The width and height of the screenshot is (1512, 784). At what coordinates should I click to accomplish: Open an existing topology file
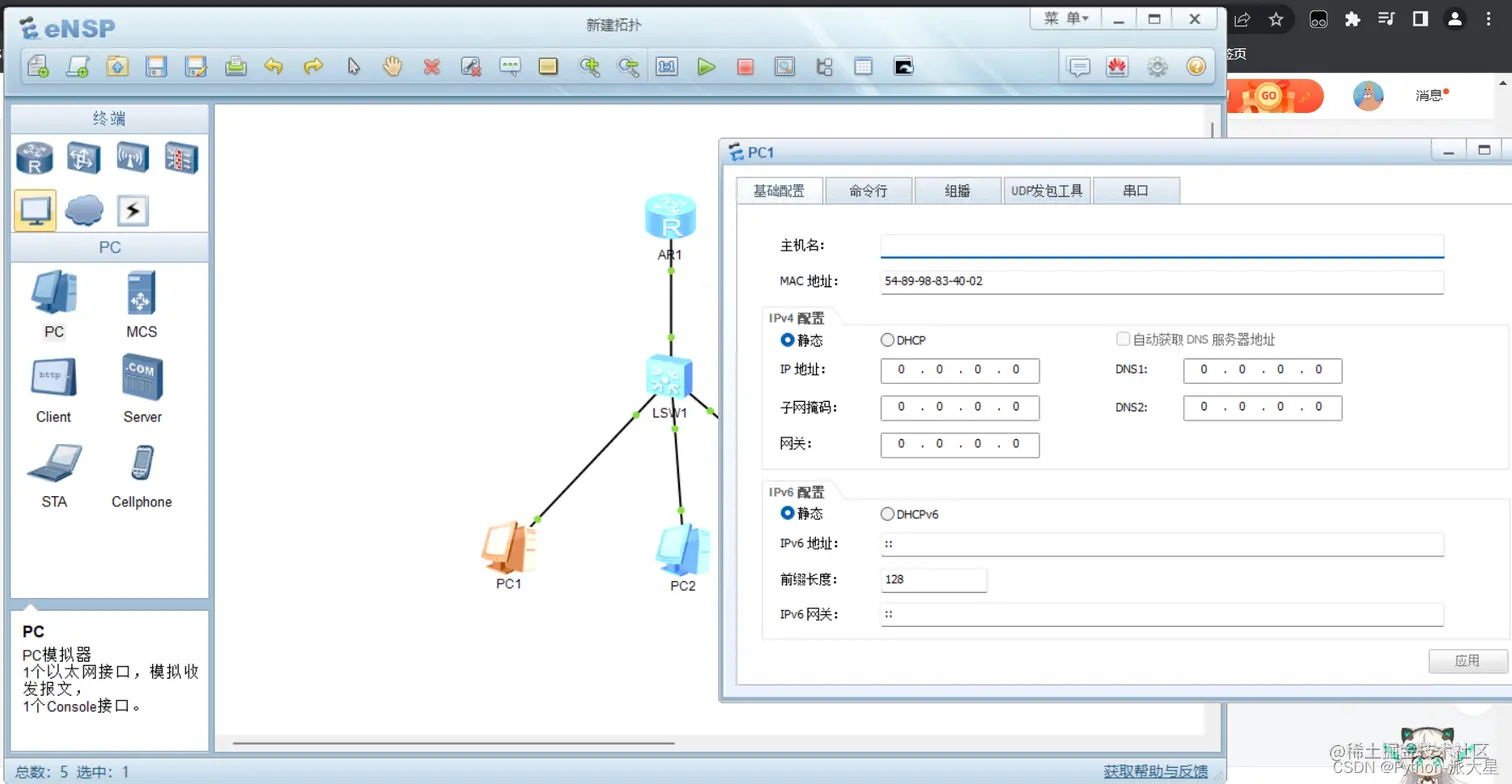click(x=117, y=67)
